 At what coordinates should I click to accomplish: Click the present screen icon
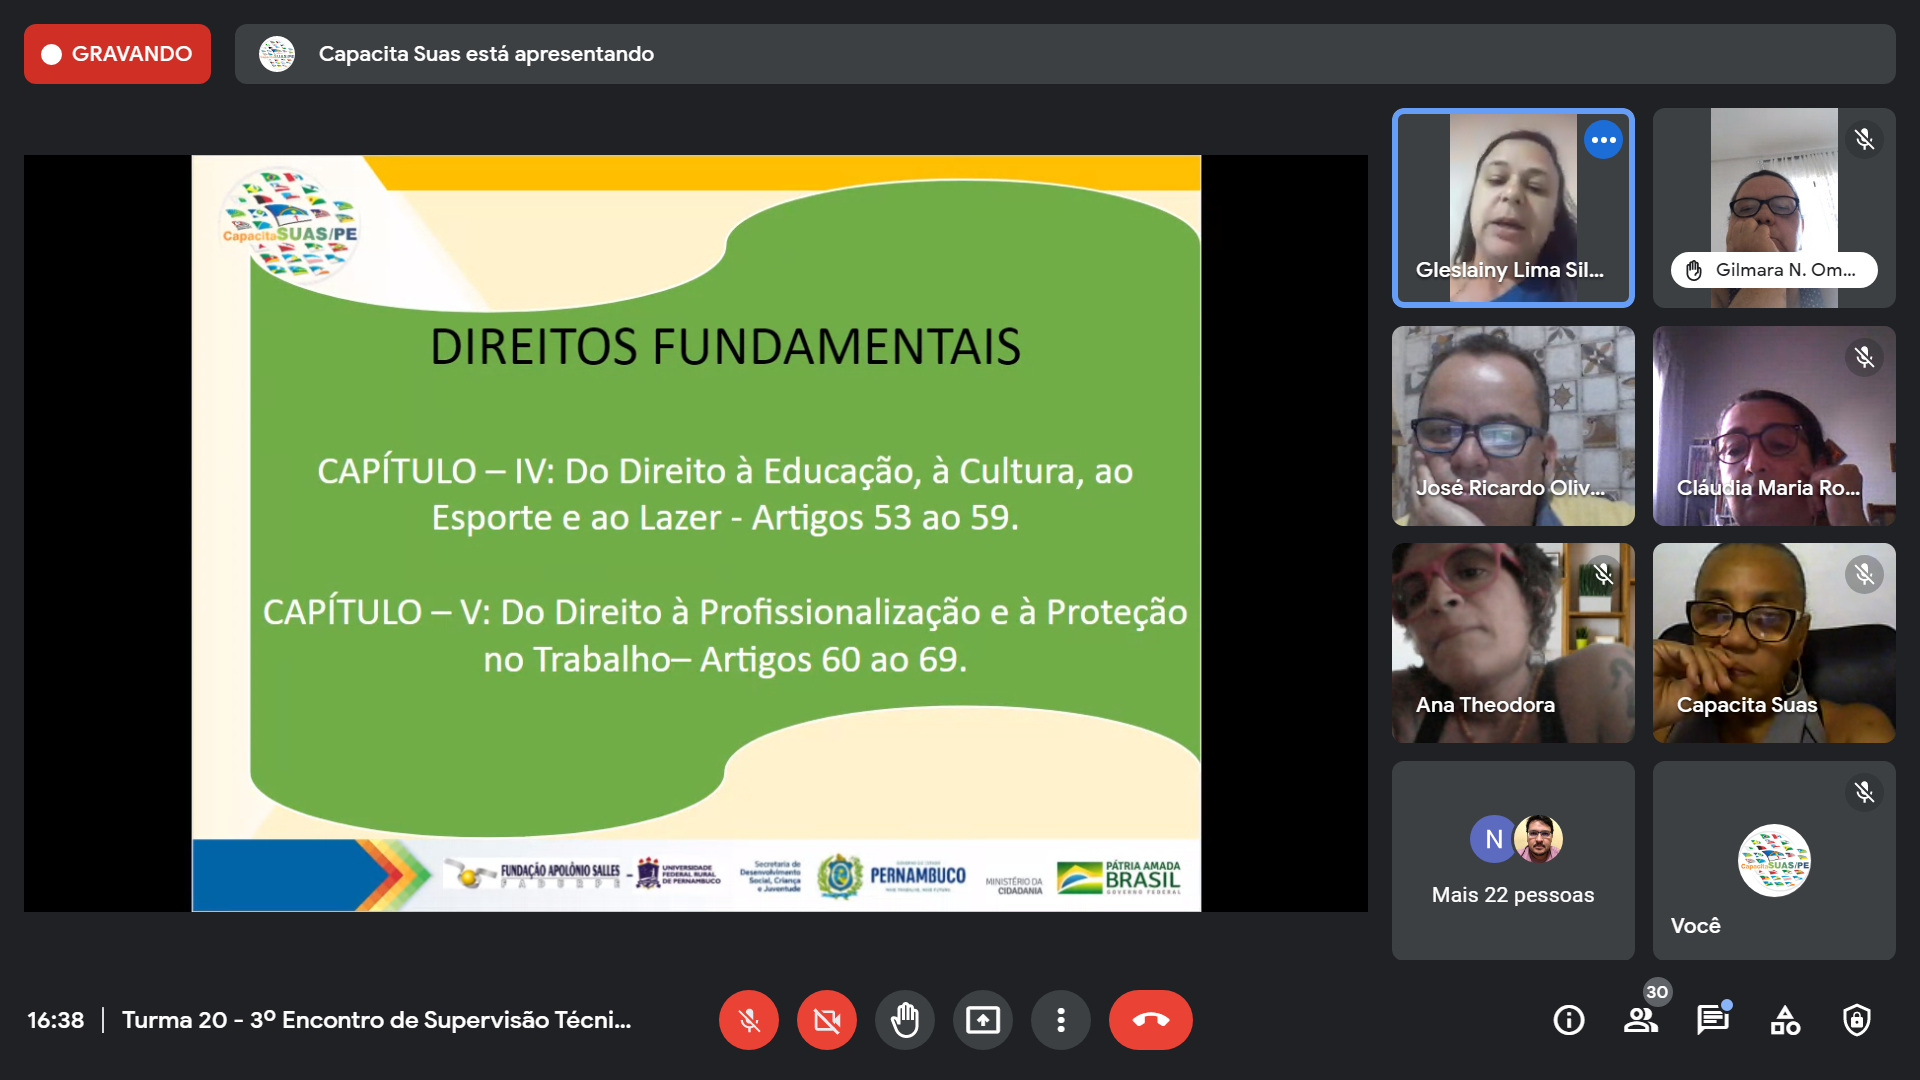click(982, 1020)
